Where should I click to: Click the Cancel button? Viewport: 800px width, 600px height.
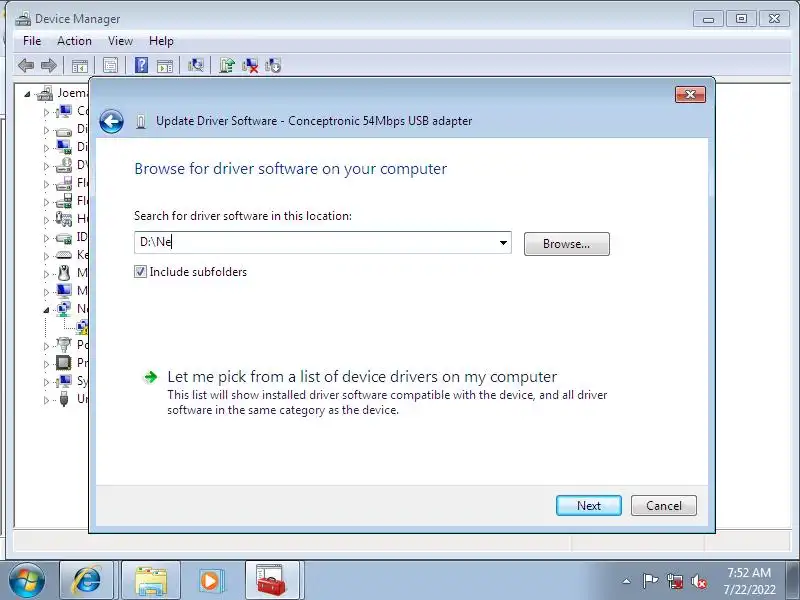(x=664, y=506)
